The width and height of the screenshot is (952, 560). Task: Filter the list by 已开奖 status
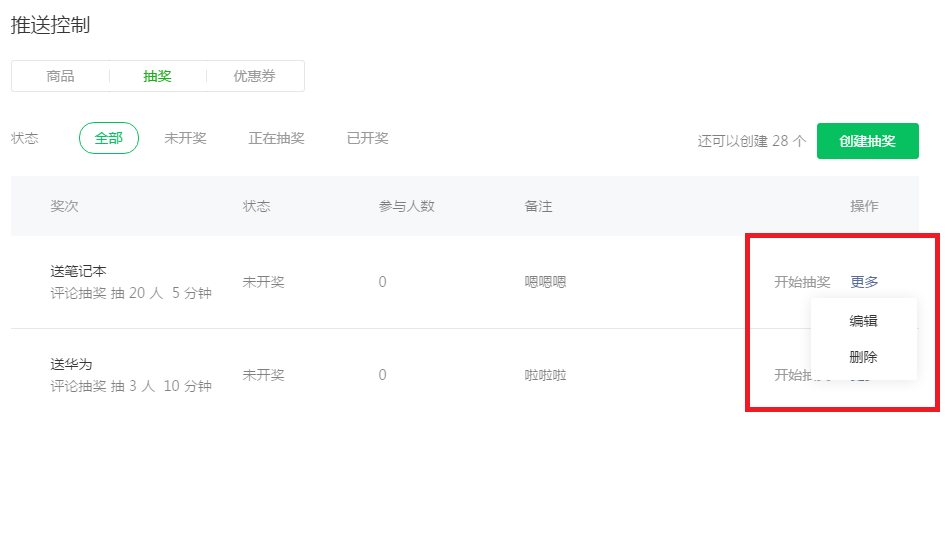pyautogui.click(x=367, y=138)
